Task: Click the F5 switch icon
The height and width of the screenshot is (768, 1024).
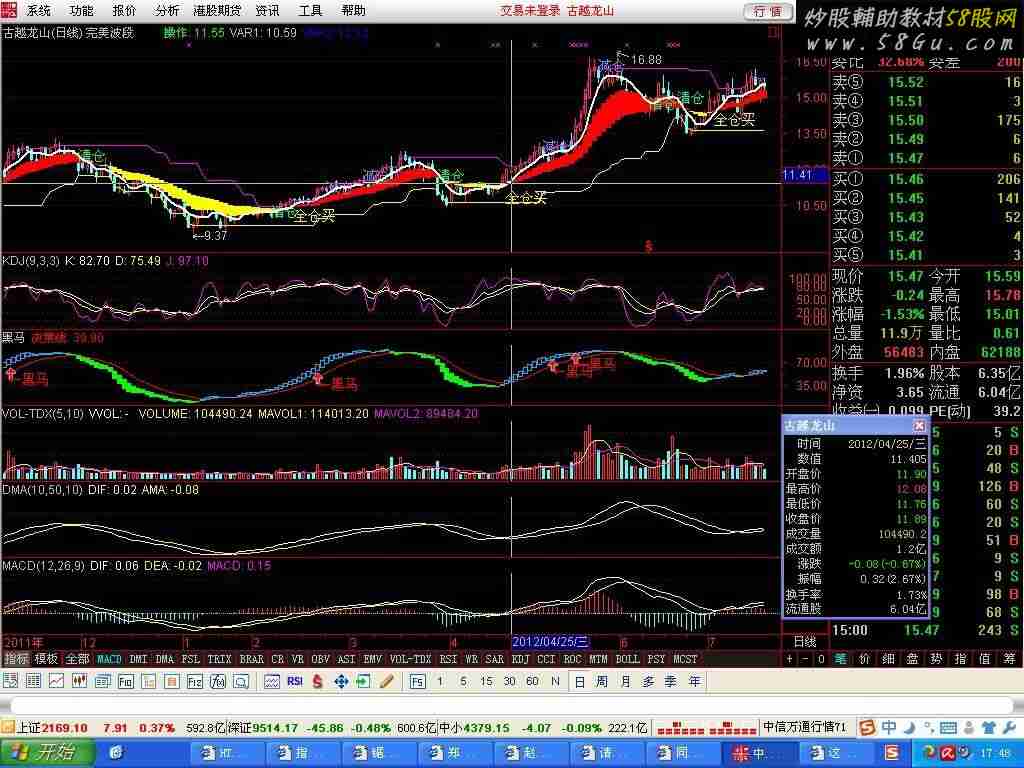Action: click(417, 681)
